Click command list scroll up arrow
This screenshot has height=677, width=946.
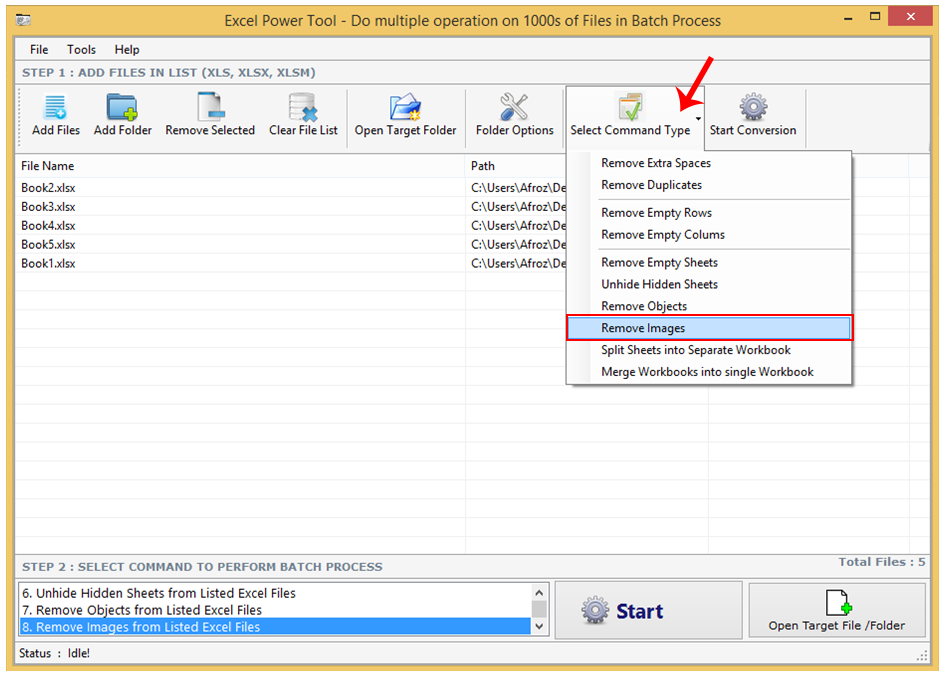tap(539, 593)
